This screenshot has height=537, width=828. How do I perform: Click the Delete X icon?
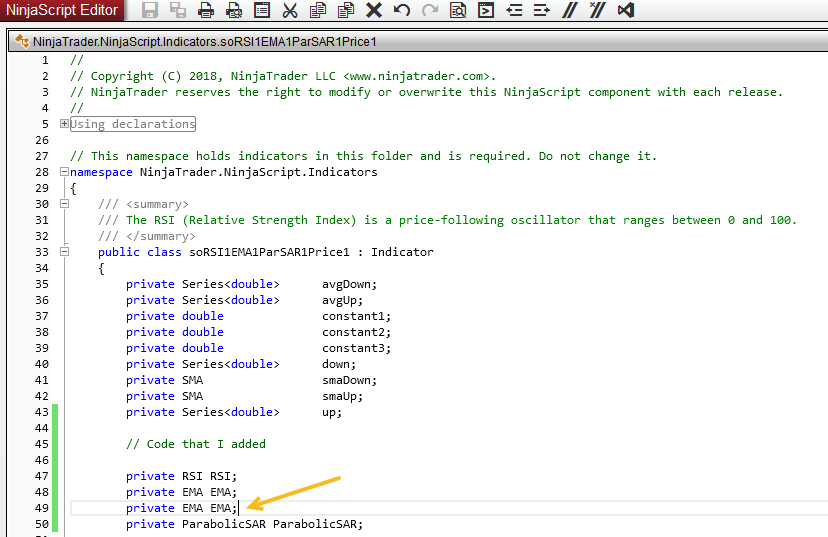374,10
